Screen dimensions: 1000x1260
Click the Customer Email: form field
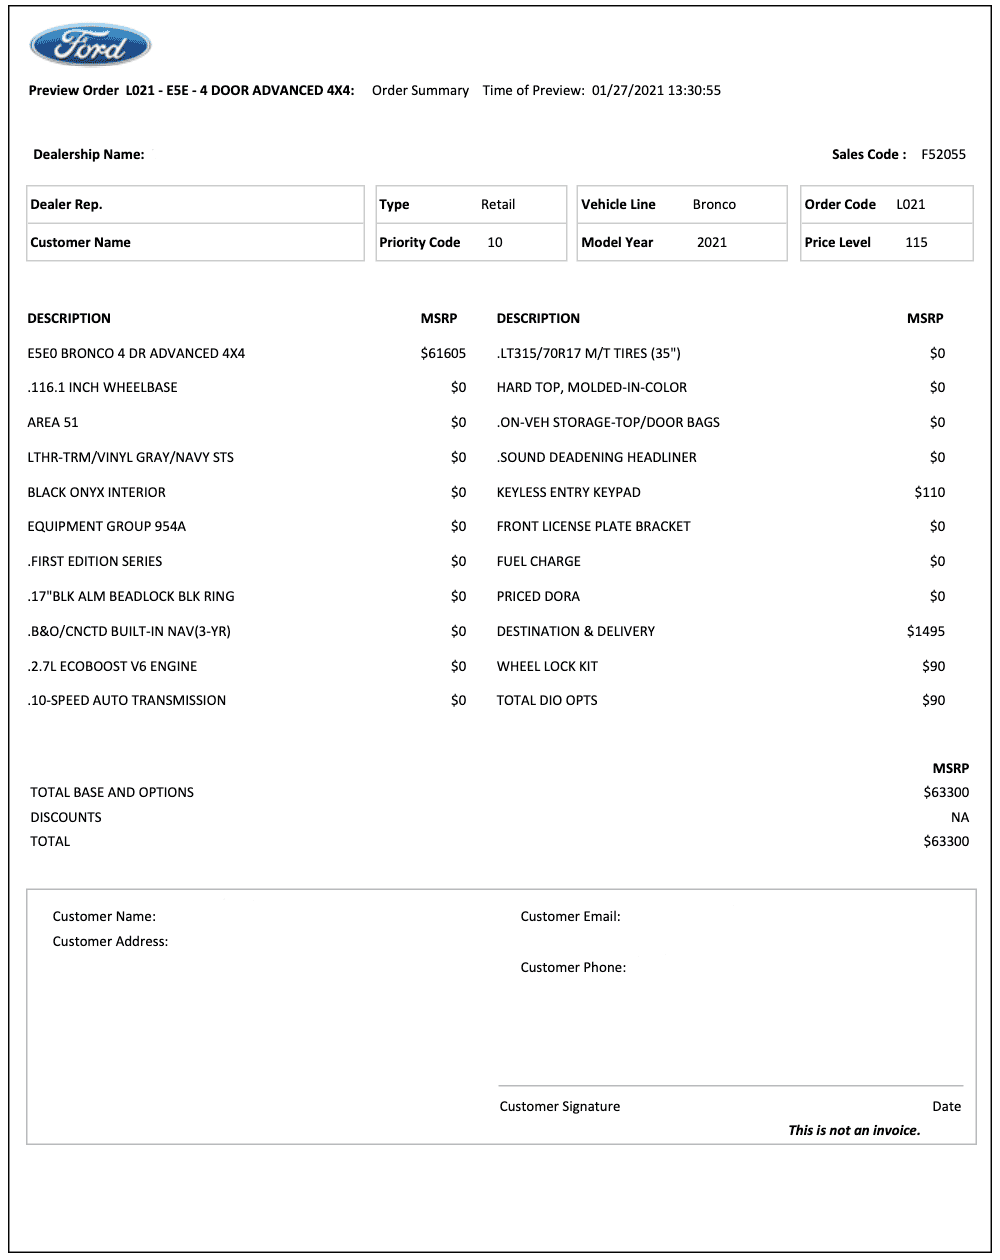coord(571,916)
